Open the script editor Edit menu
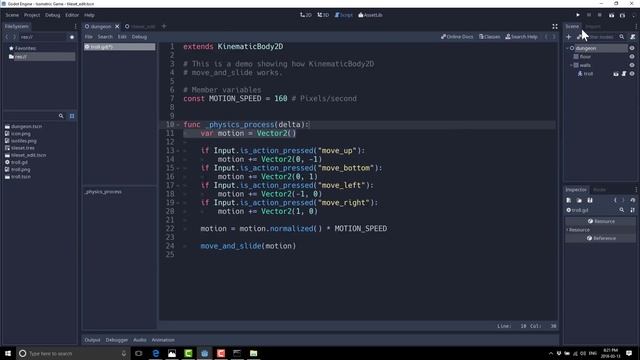640x360 pixels. coord(122,37)
